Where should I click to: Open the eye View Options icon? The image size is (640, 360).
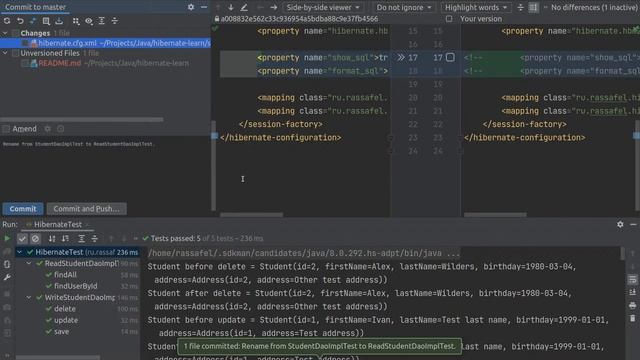point(89,21)
